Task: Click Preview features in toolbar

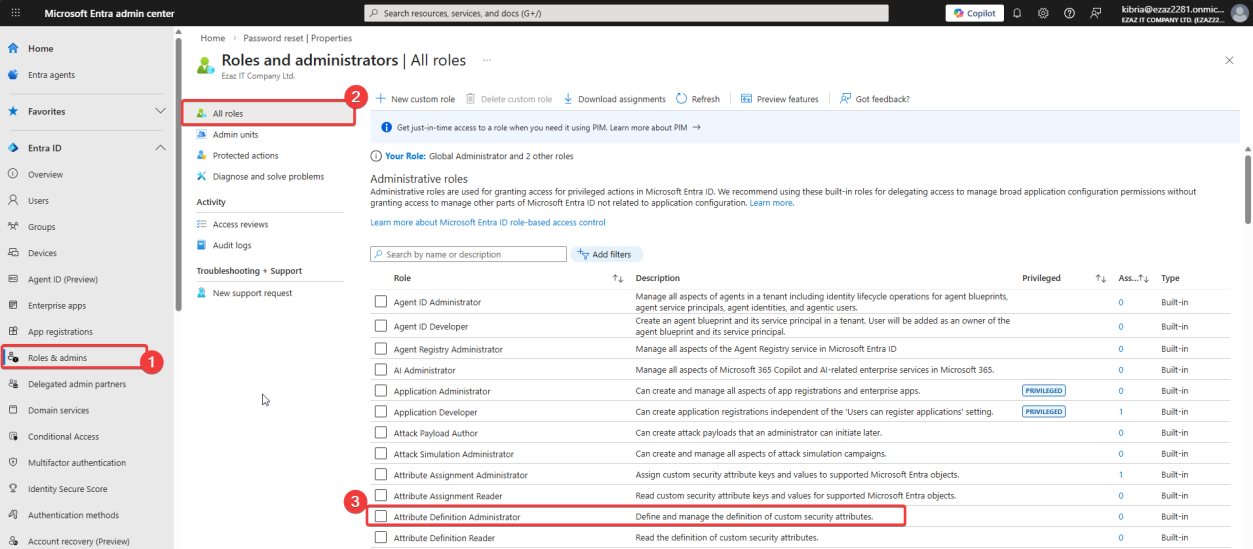Action: point(779,99)
